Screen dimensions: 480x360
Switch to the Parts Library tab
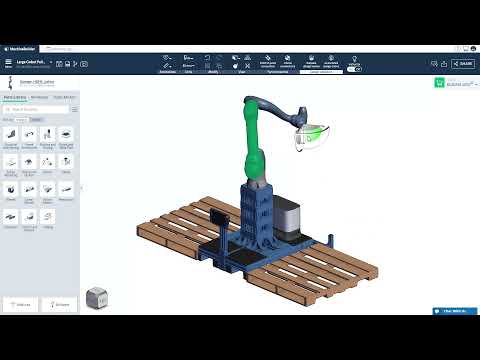[15, 97]
